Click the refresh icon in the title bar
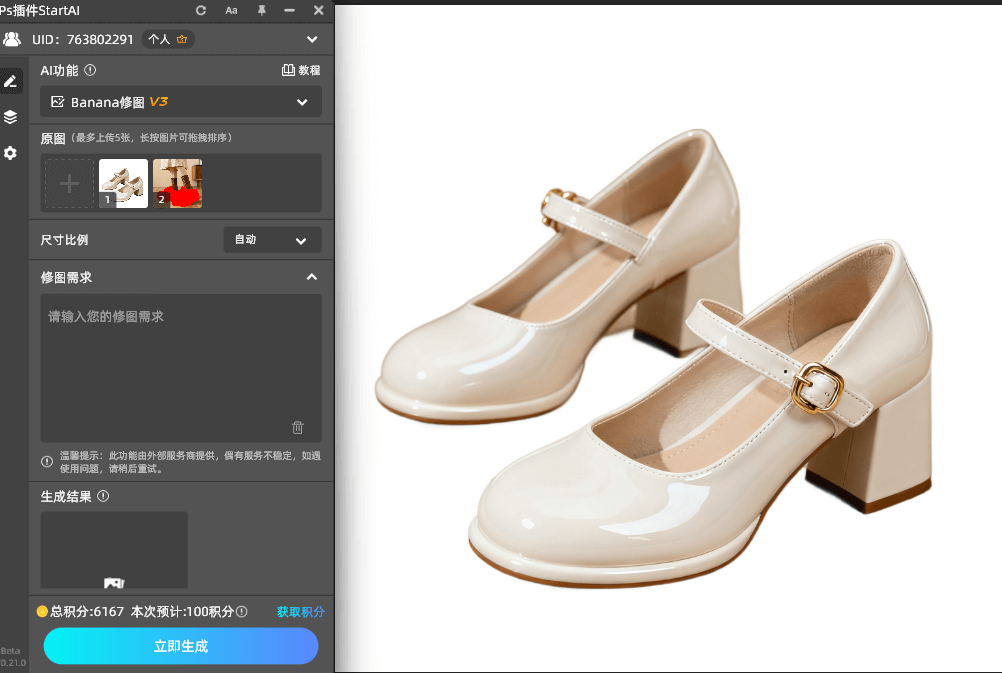This screenshot has width=1002, height=673. click(x=201, y=10)
